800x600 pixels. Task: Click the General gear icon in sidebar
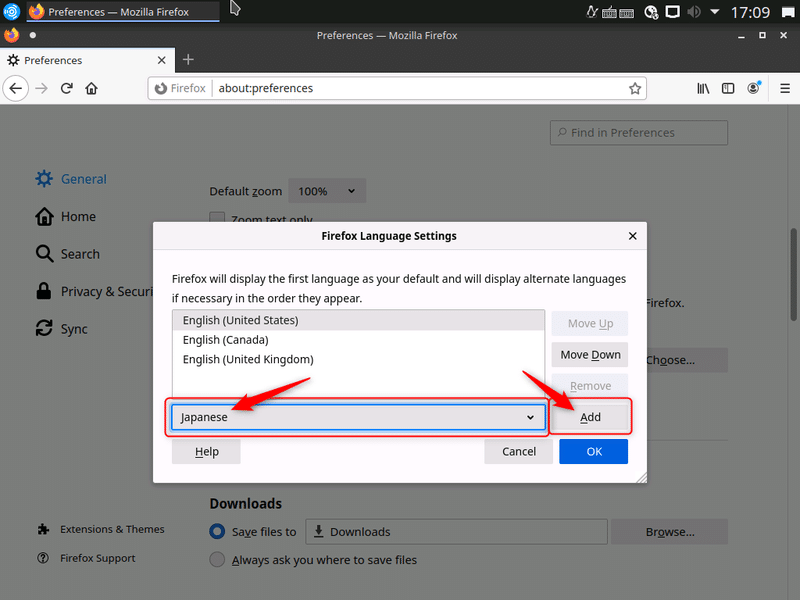(44, 179)
